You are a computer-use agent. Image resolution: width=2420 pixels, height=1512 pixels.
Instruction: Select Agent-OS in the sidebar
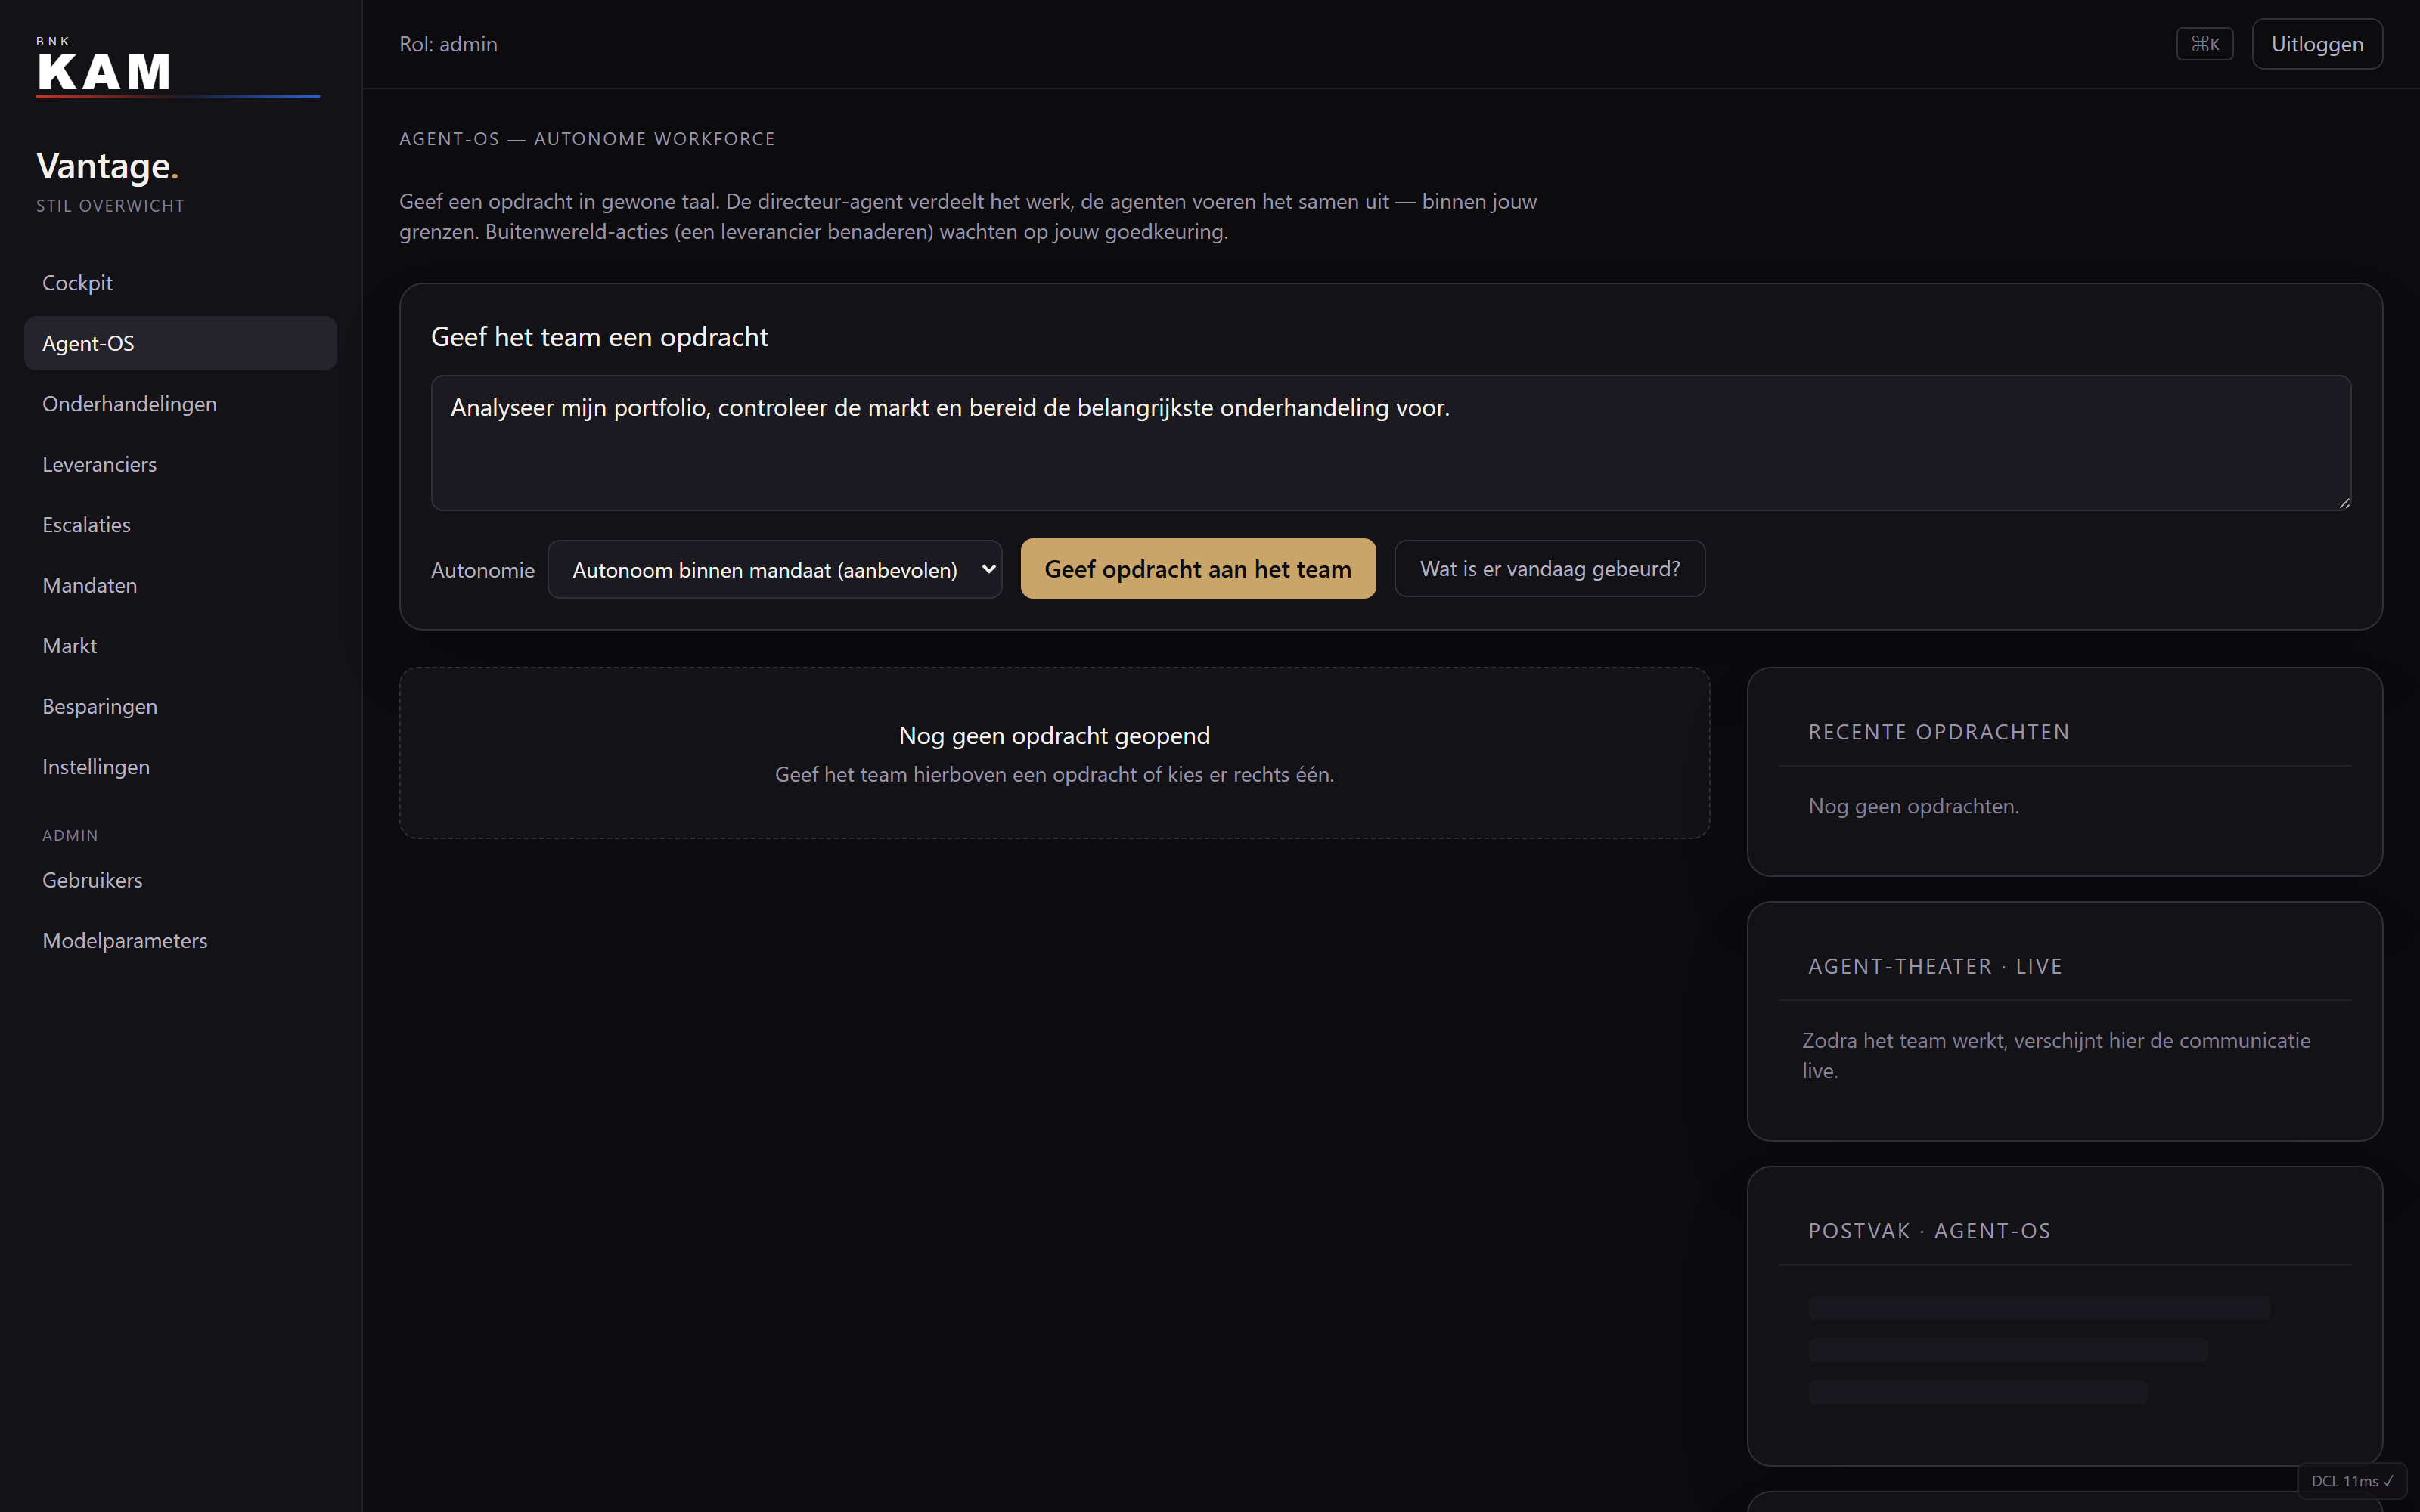[x=180, y=343]
